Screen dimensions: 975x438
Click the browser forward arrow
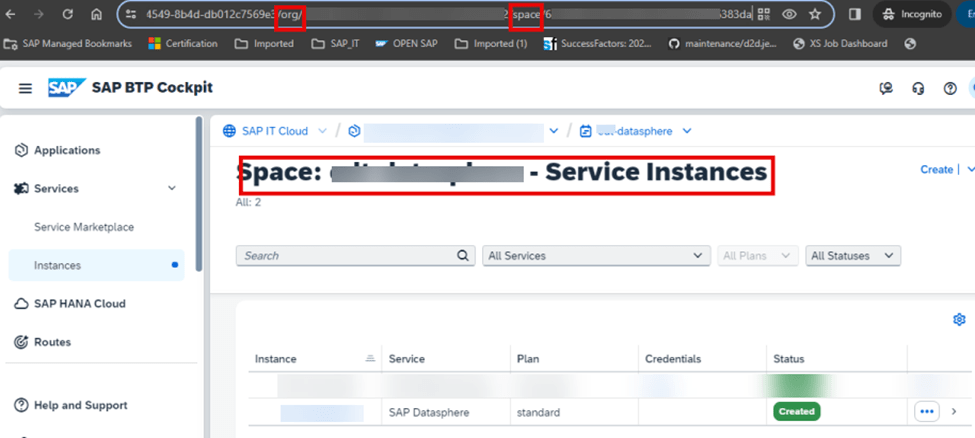click(39, 14)
